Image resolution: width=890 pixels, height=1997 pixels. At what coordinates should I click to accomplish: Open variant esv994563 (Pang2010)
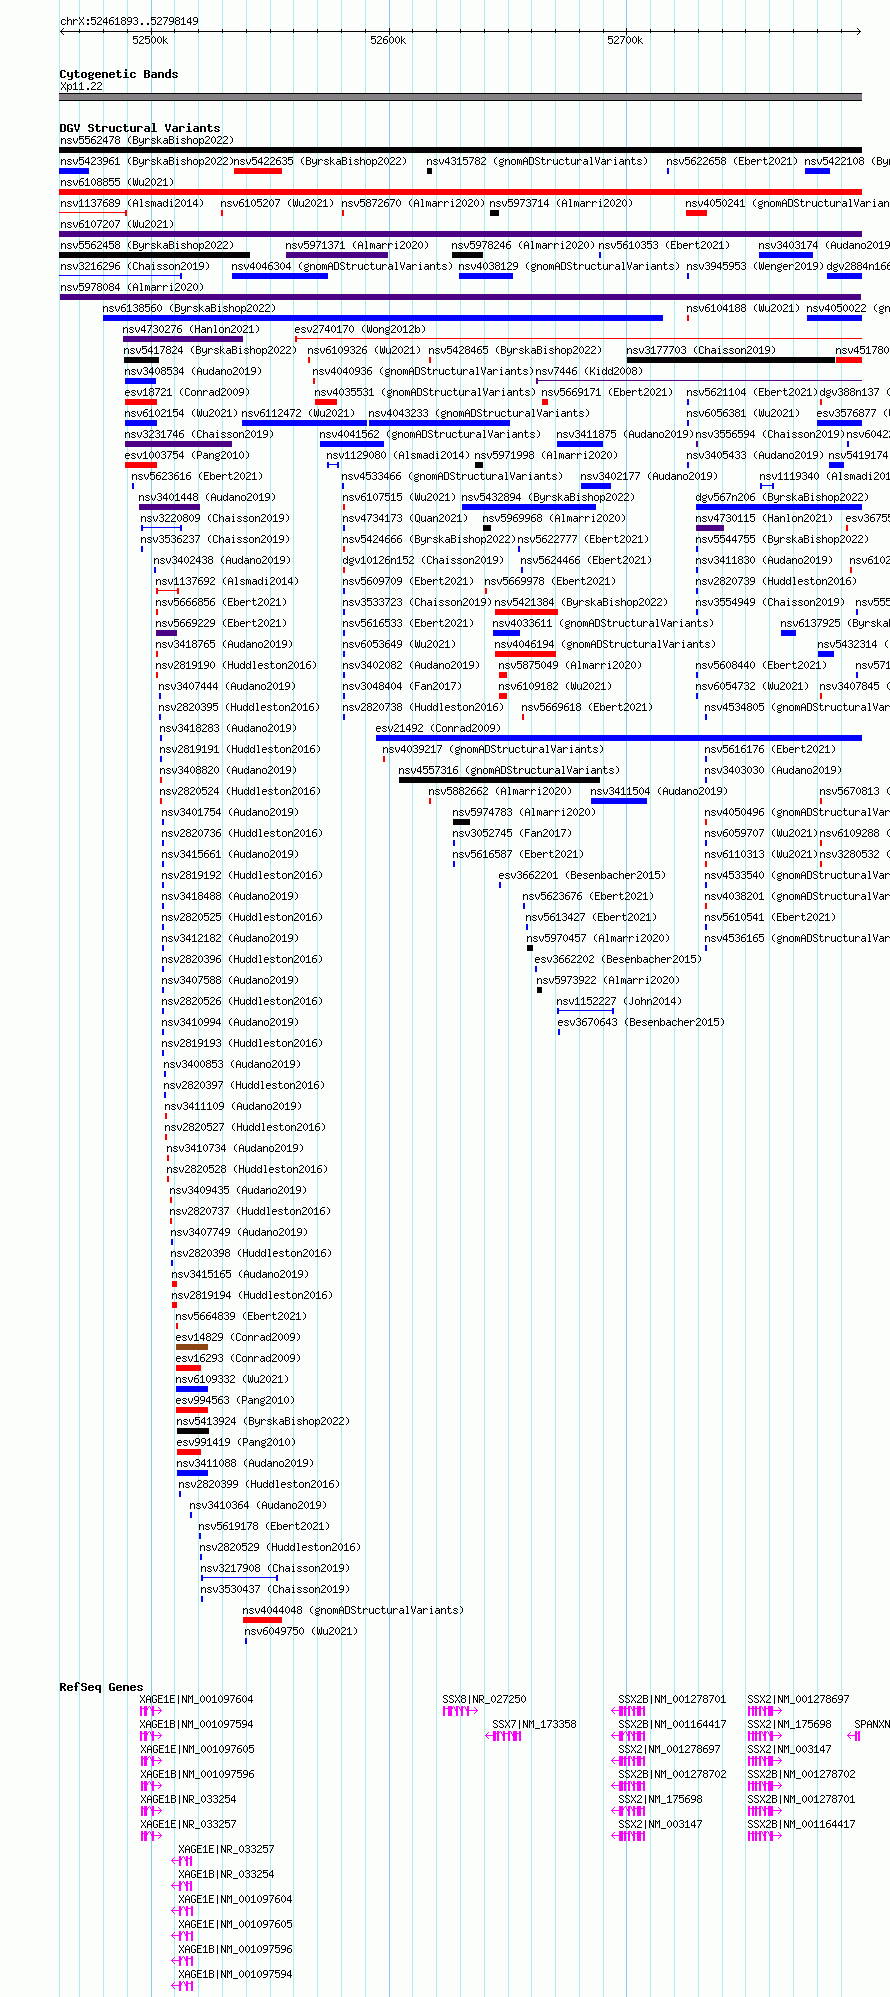tap(235, 1400)
